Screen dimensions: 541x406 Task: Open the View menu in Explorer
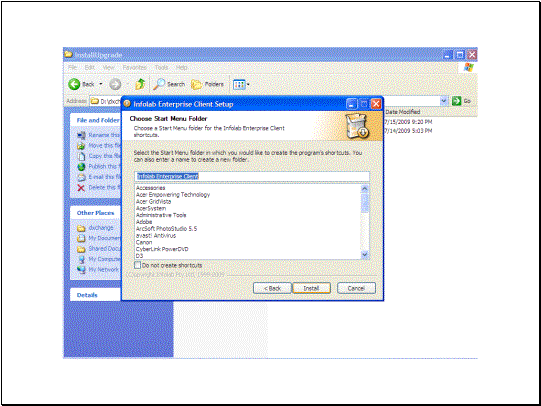109,67
